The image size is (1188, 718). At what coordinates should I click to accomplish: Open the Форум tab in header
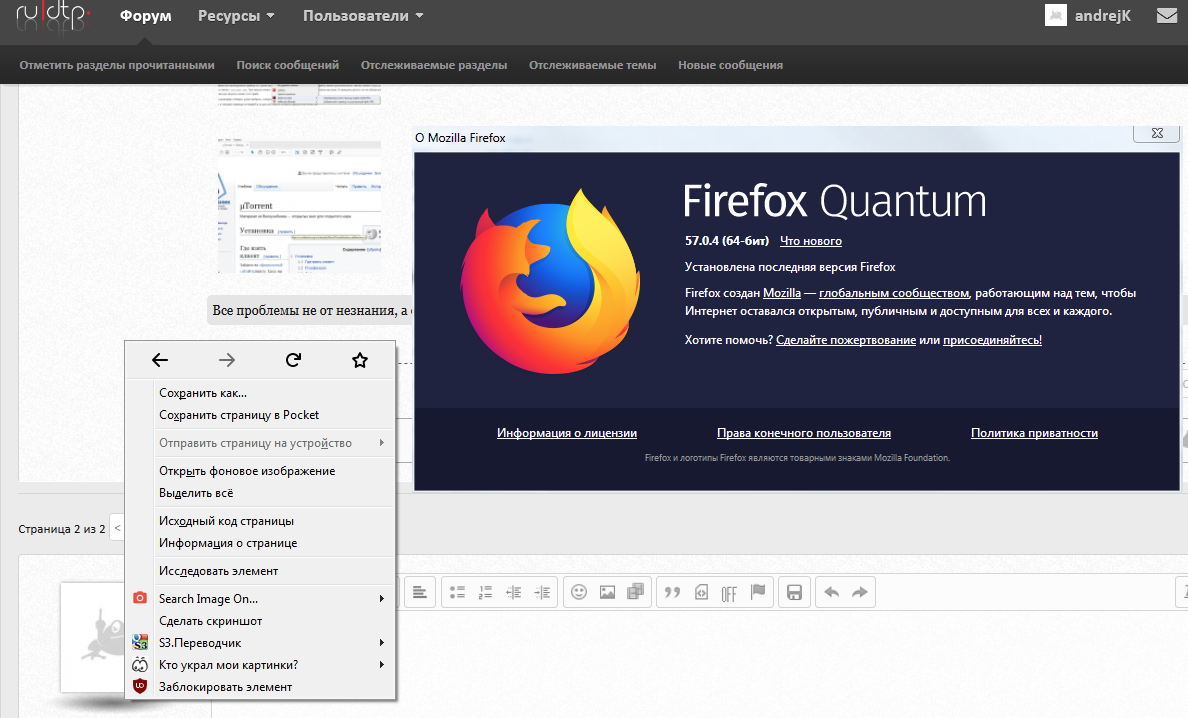coord(145,16)
